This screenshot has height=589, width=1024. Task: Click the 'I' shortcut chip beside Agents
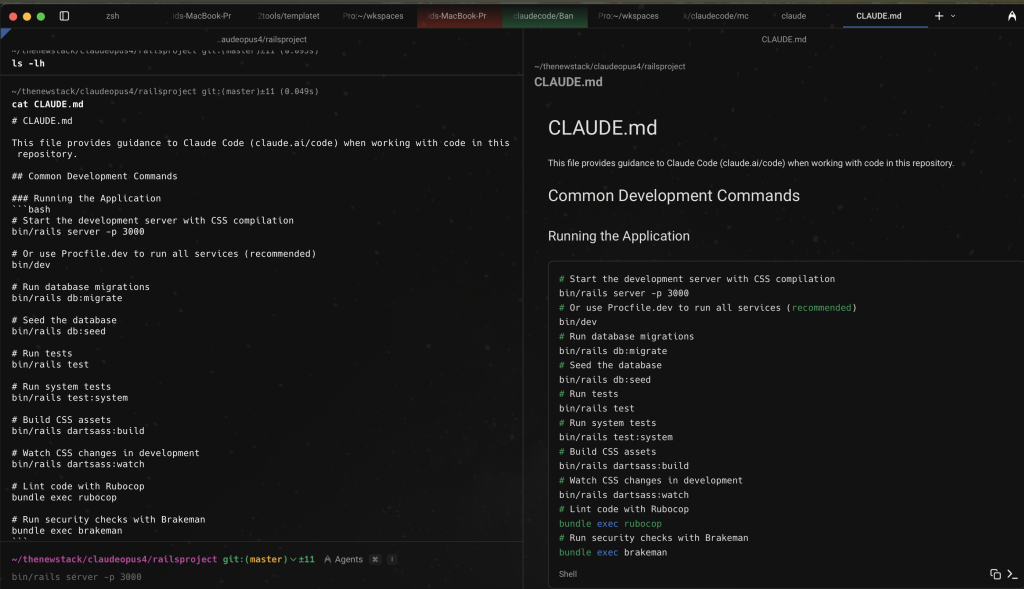pyautogui.click(x=392, y=560)
